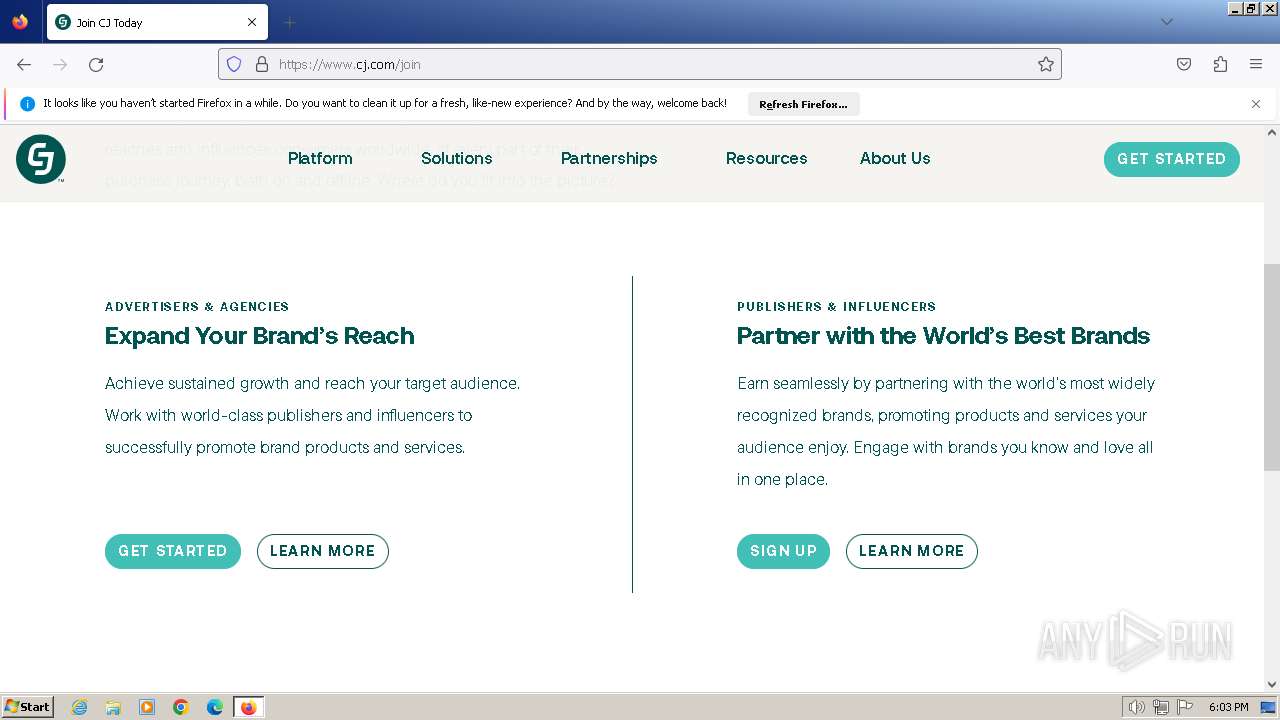The height and width of the screenshot is (720, 1280).
Task: Click the forward navigation arrow
Action: pyautogui.click(x=60, y=64)
